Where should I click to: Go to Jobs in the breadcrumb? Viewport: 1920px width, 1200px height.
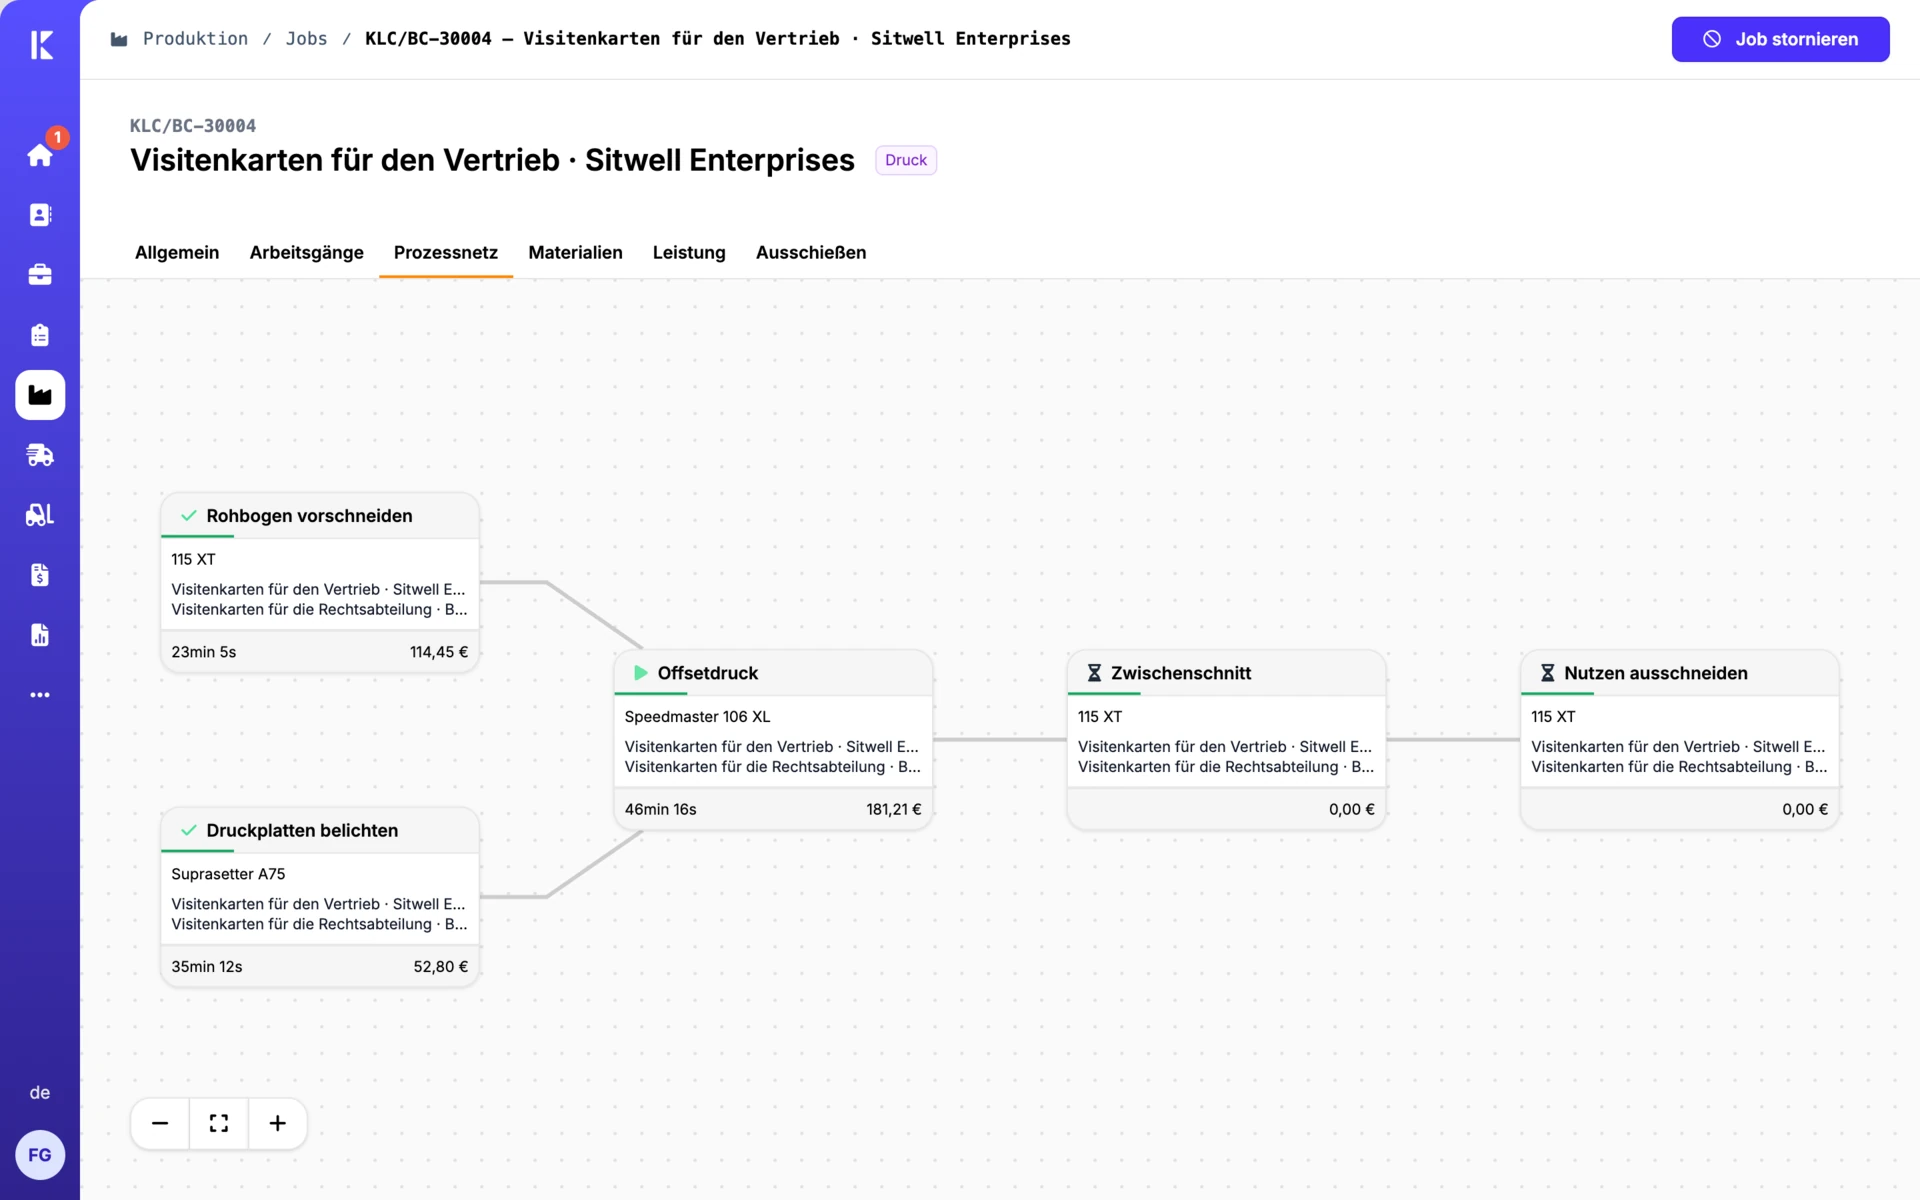306,38
